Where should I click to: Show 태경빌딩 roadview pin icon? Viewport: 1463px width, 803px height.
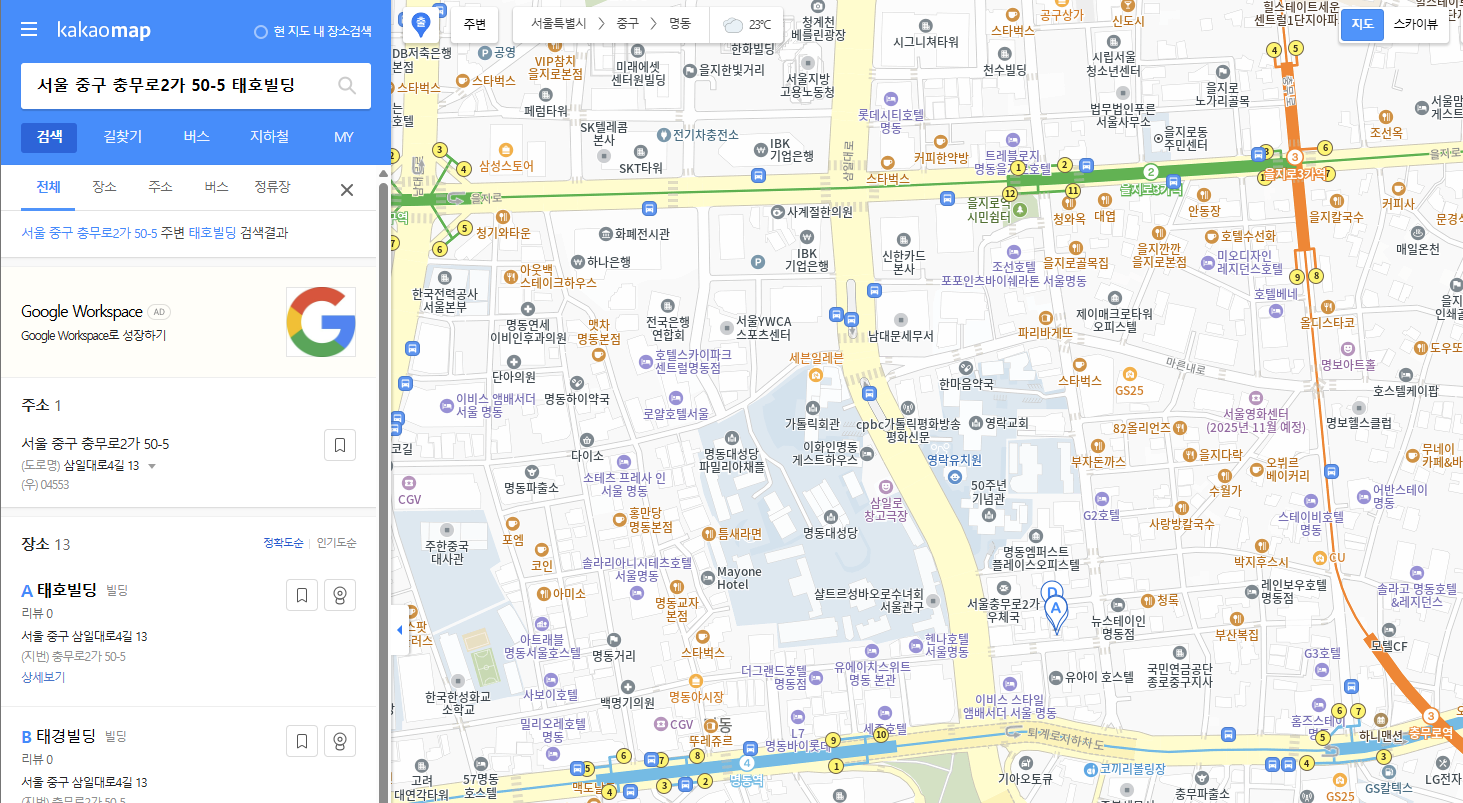tap(340, 741)
